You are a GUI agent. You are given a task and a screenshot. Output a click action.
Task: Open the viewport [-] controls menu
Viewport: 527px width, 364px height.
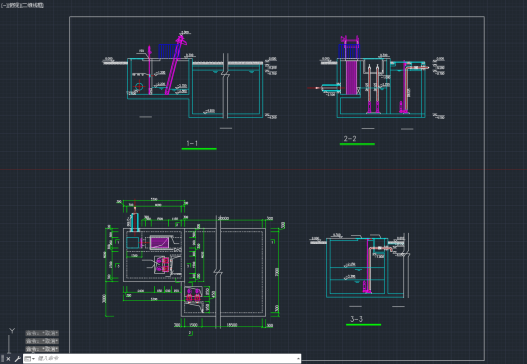(x=3, y=5)
